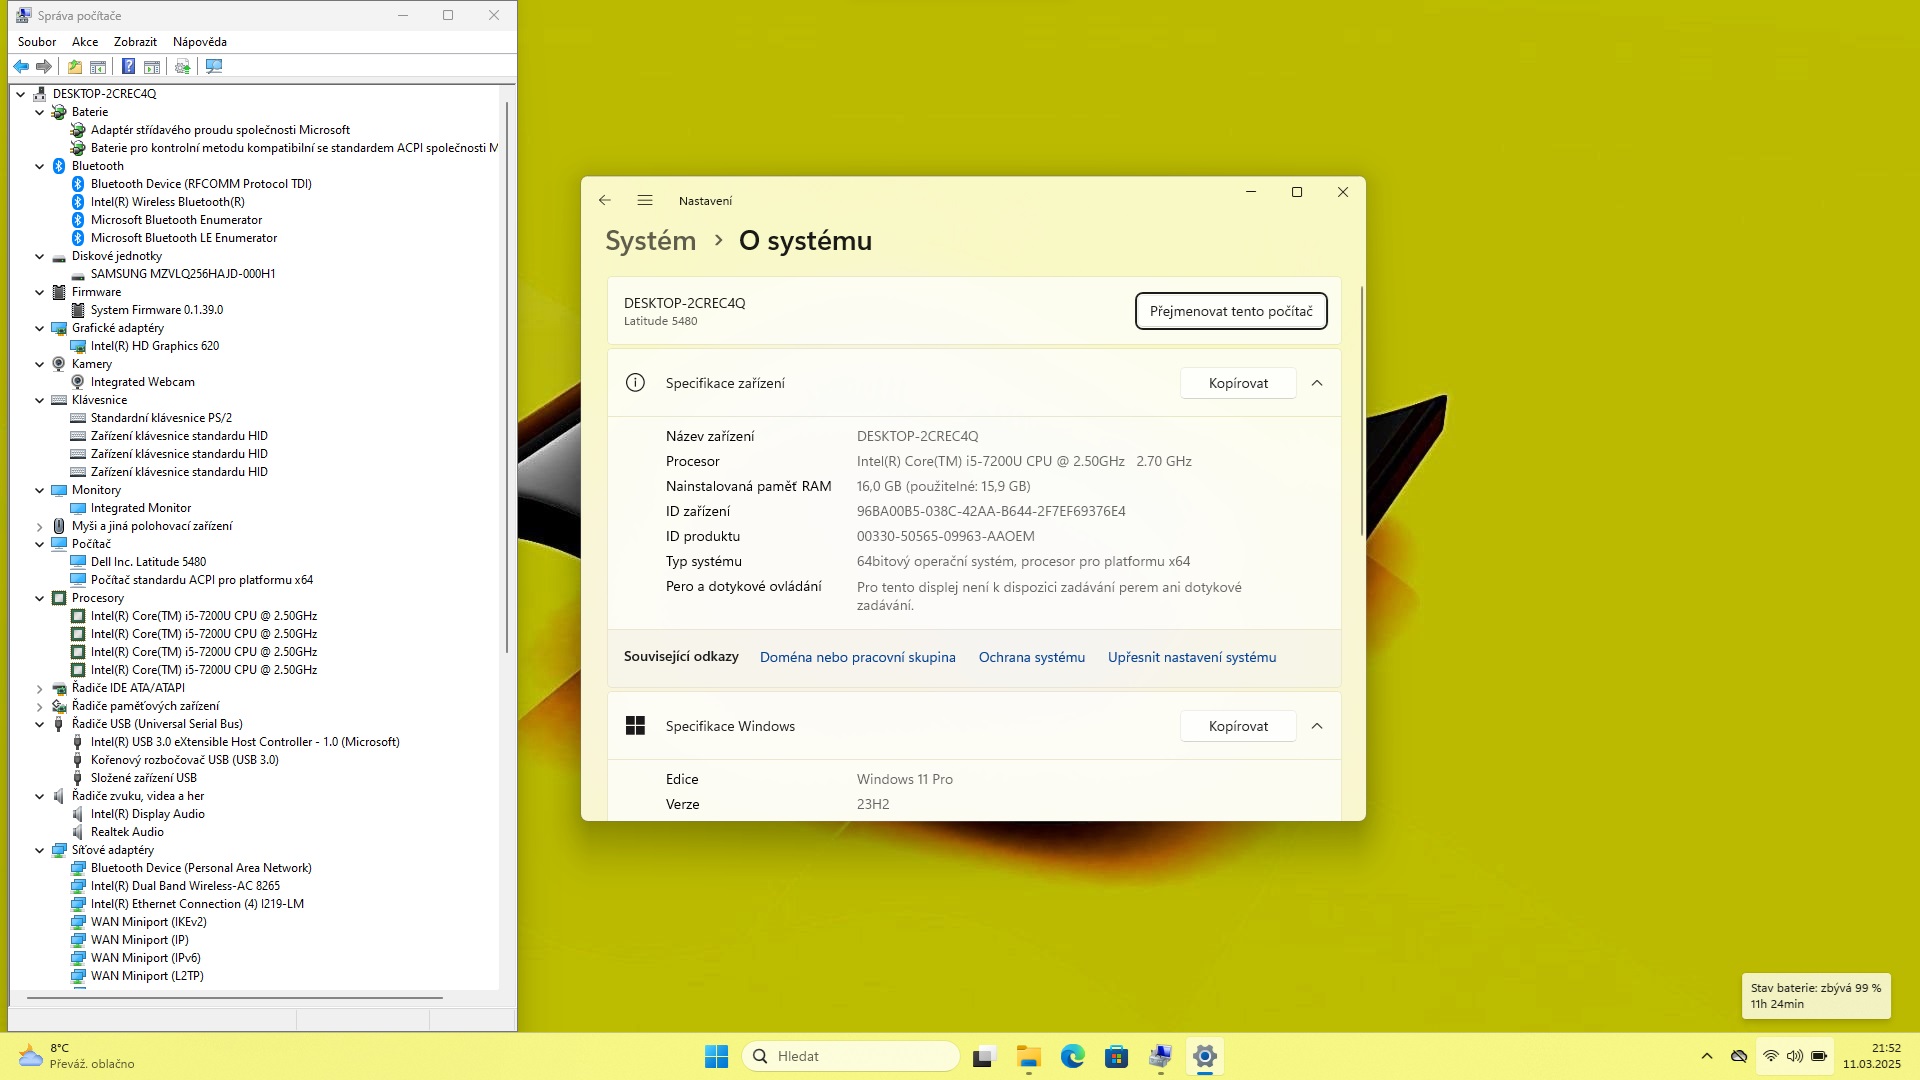Expand the Řadiče IDE ATA/ATAPI node
The width and height of the screenshot is (1920, 1080).
tap(40, 688)
